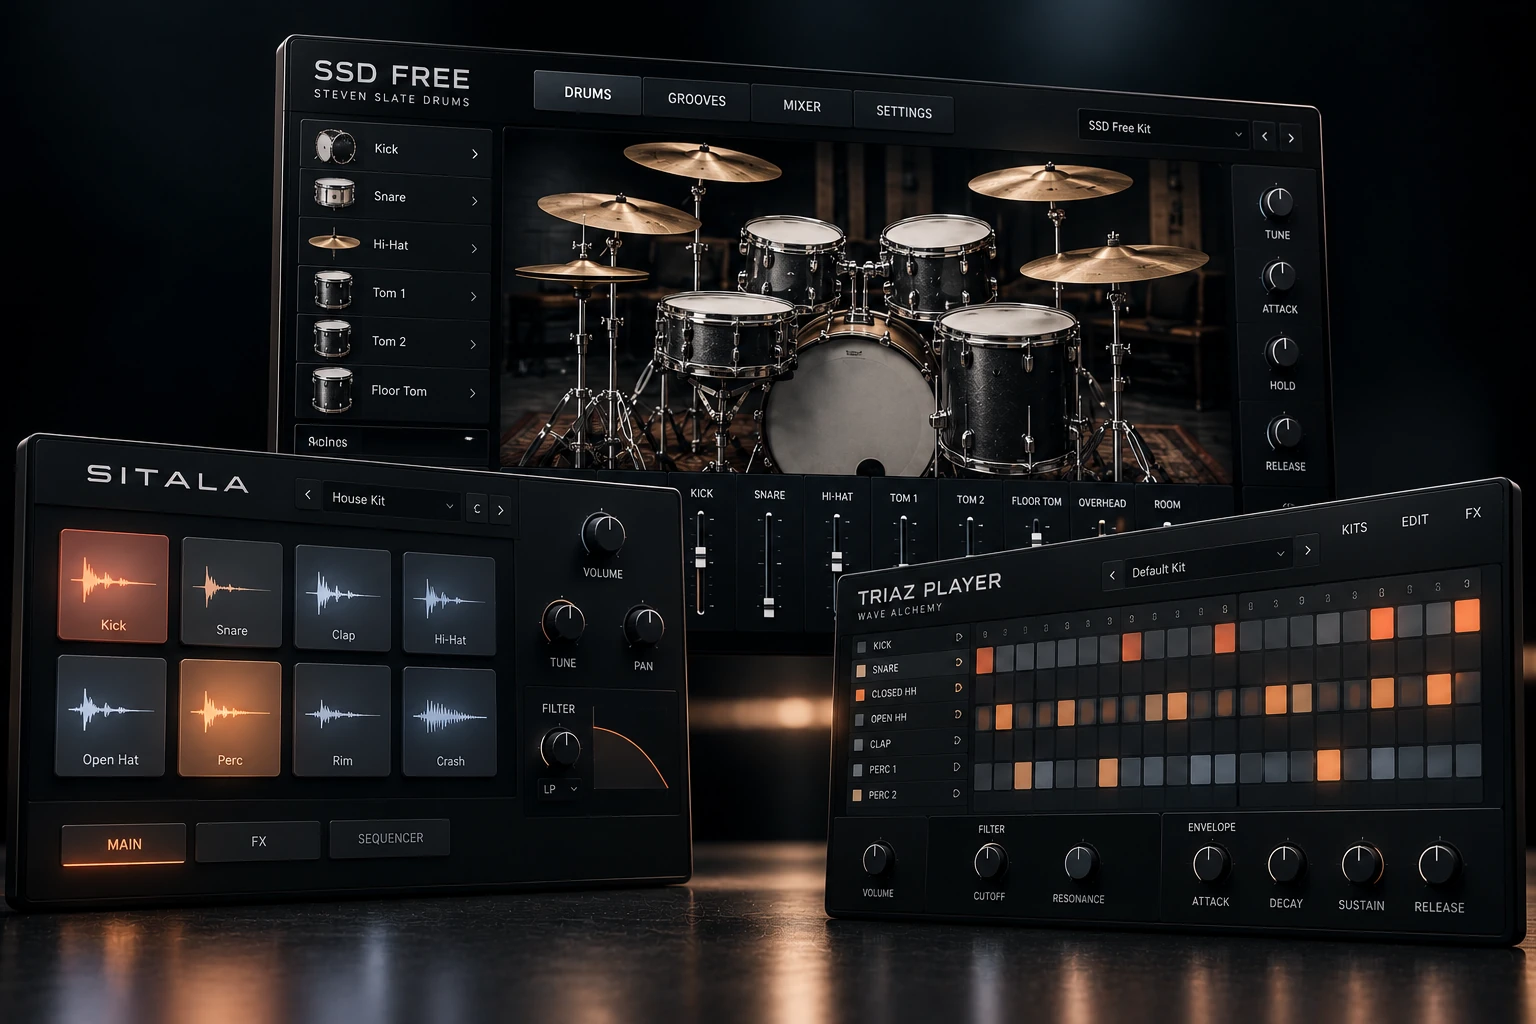Image resolution: width=1536 pixels, height=1024 pixels.
Task: Open the SEQUENCER tab in Sitala
Action: 390,838
